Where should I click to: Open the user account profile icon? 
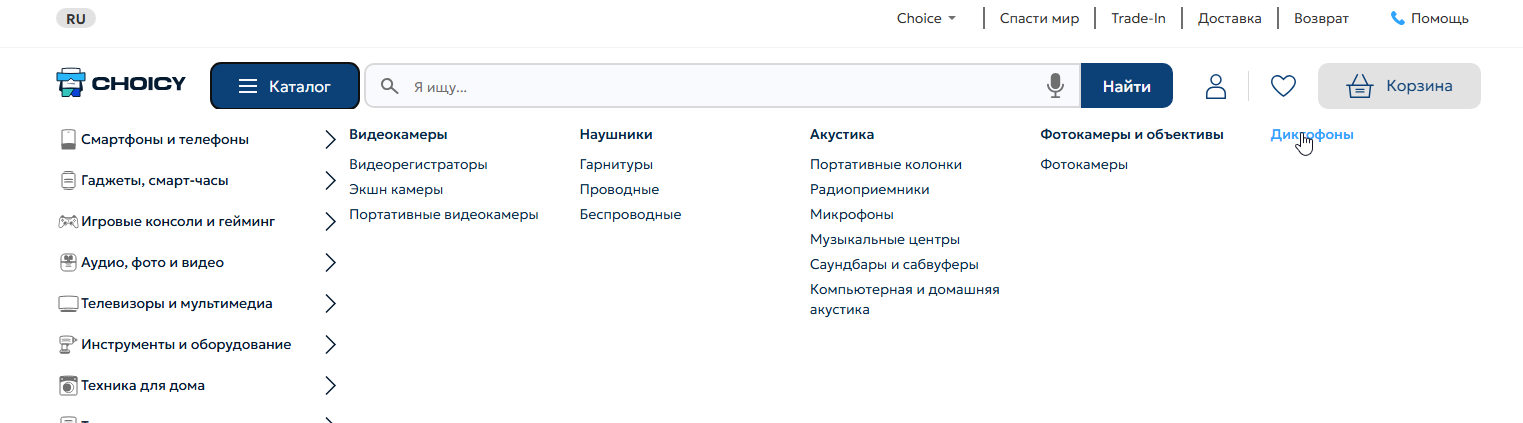[x=1216, y=86]
